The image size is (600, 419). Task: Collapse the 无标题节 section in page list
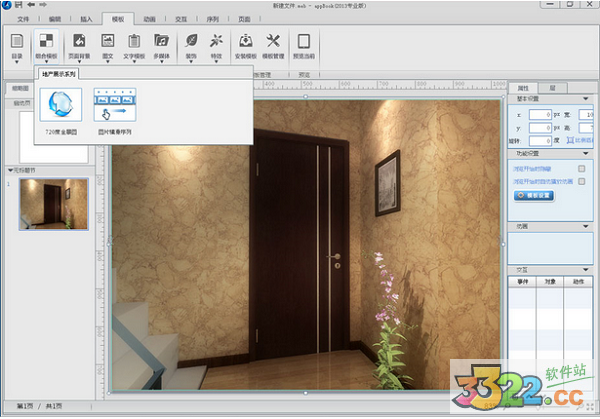click(x=9, y=170)
